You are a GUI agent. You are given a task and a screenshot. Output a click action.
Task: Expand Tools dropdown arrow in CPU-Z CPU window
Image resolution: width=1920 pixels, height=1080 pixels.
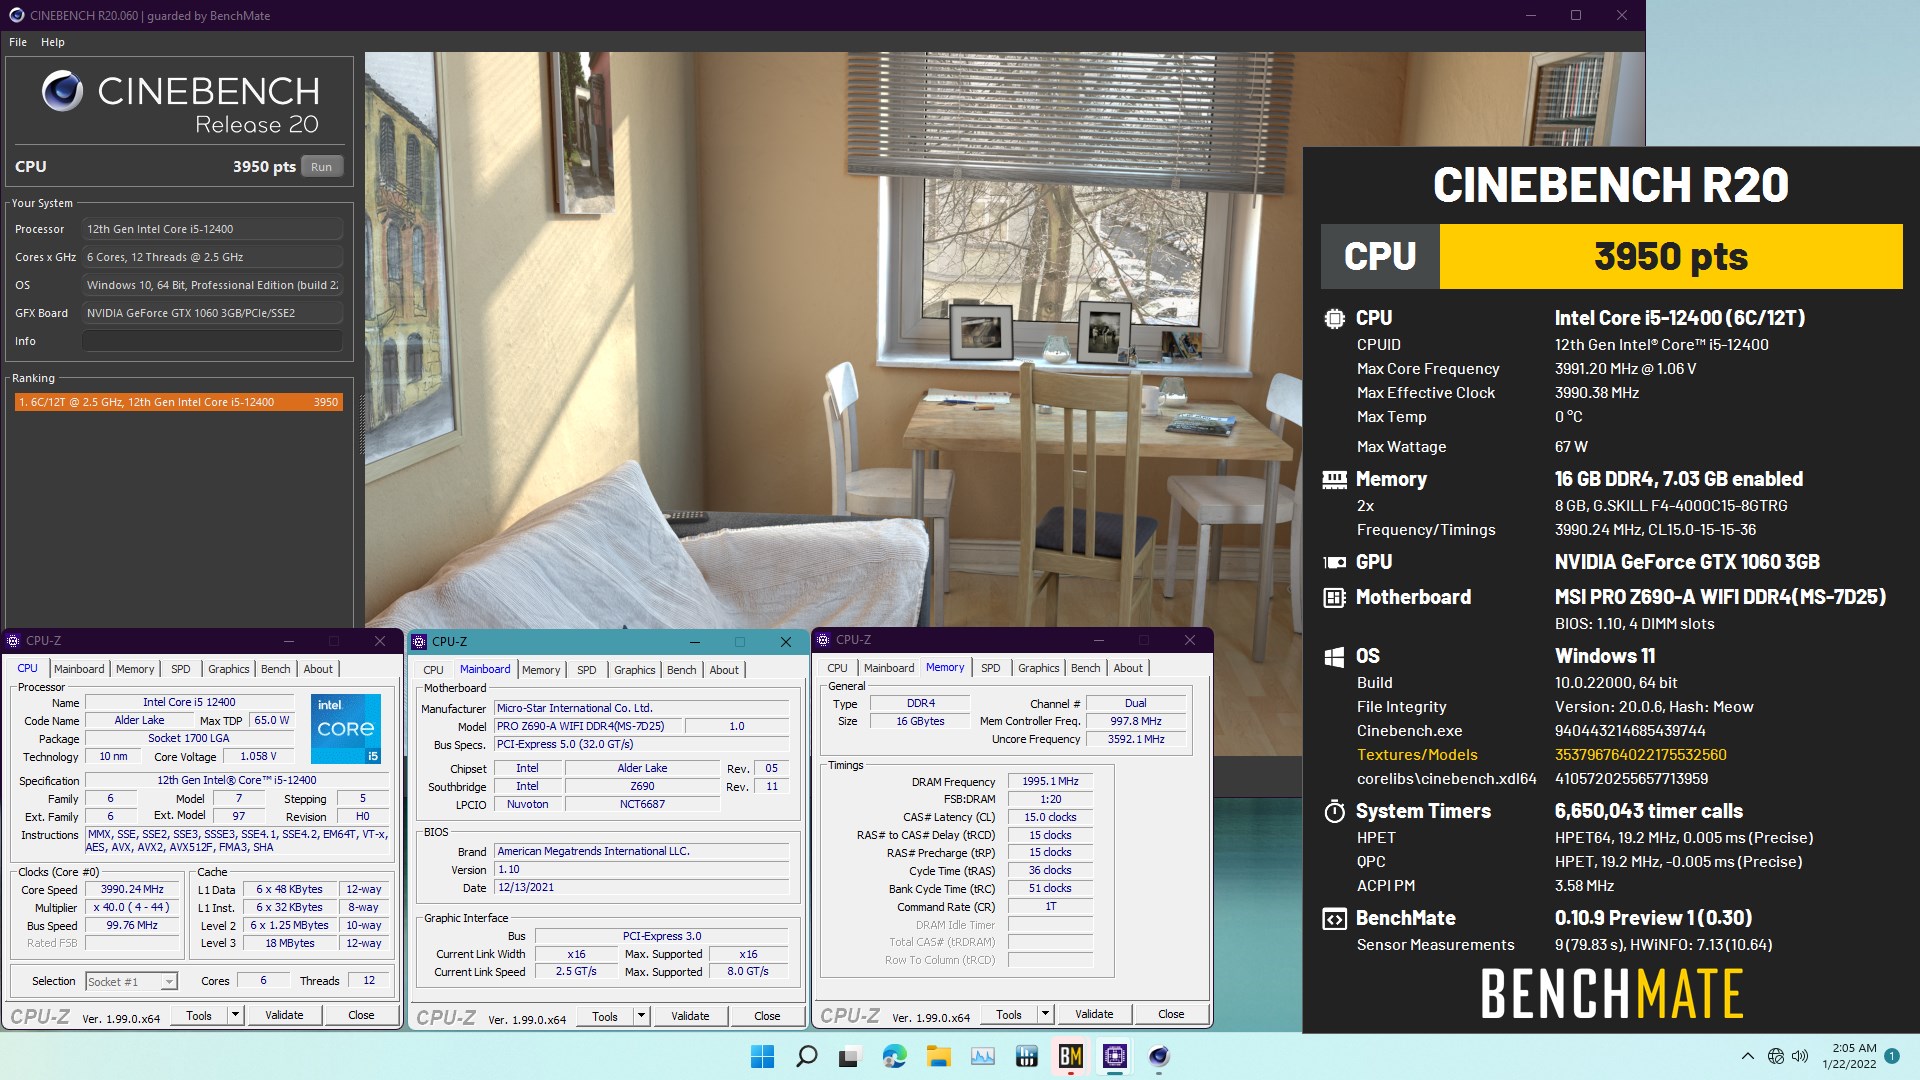coord(235,1015)
